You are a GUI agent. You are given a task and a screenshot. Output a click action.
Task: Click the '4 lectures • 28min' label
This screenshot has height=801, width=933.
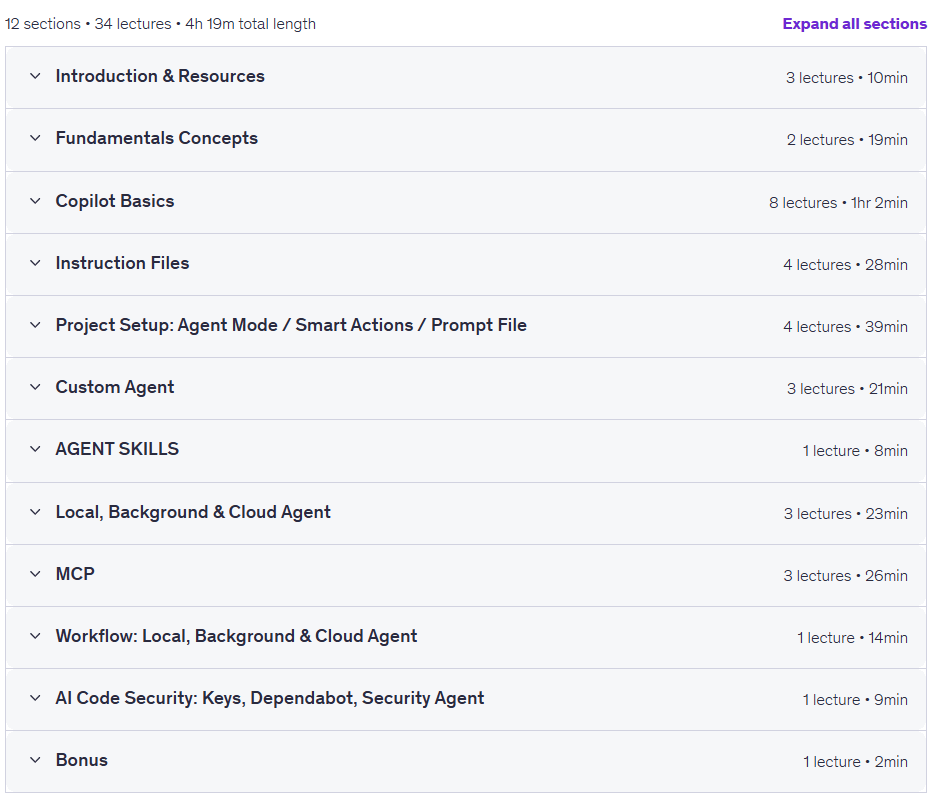click(846, 264)
